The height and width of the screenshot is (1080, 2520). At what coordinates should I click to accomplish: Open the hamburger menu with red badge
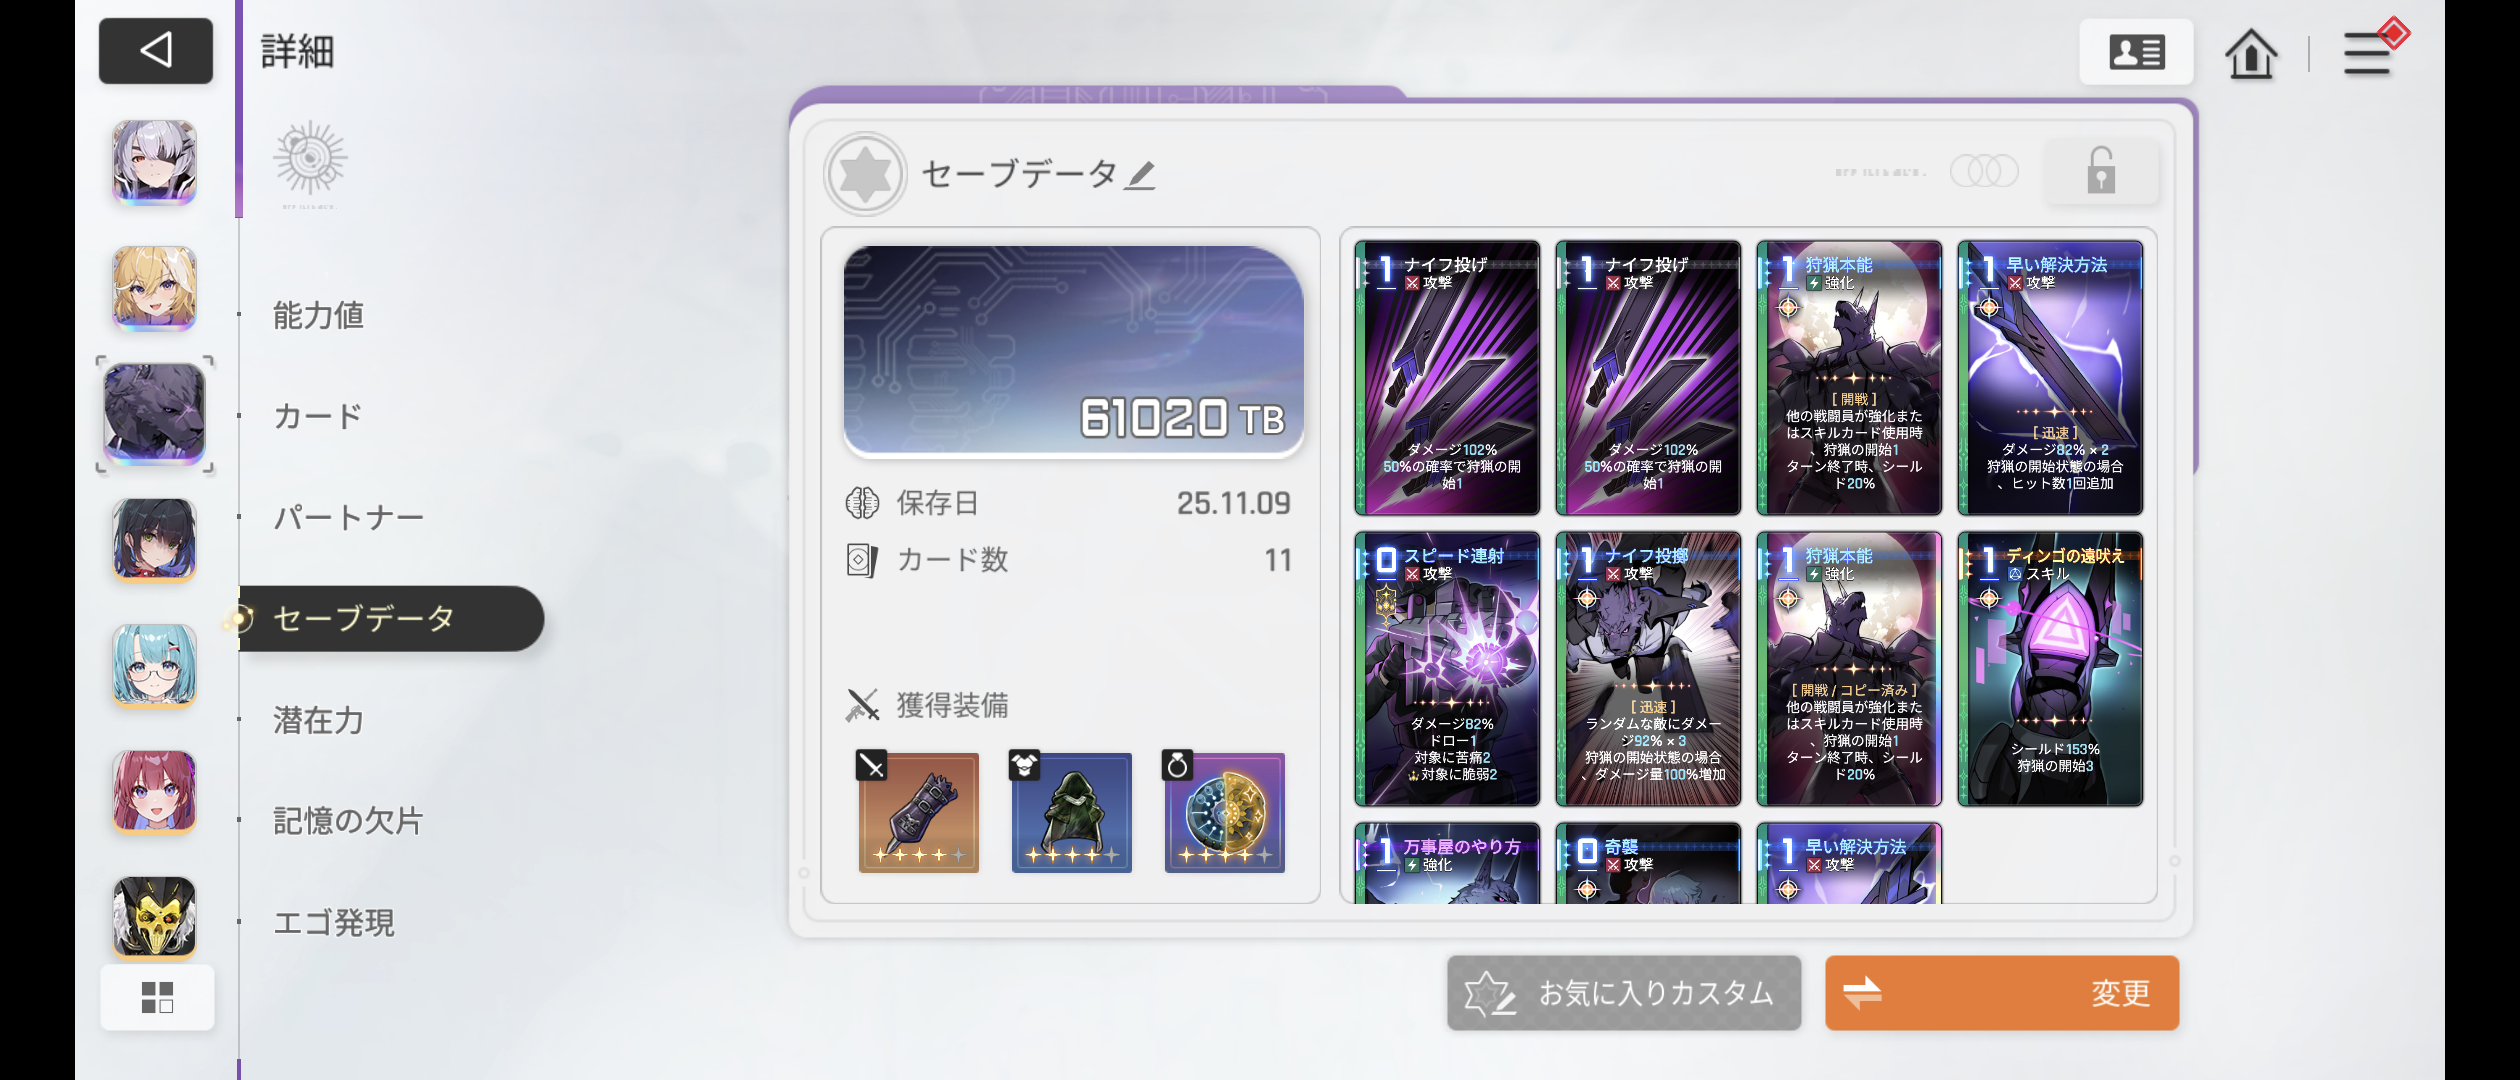click(x=2369, y=52)
